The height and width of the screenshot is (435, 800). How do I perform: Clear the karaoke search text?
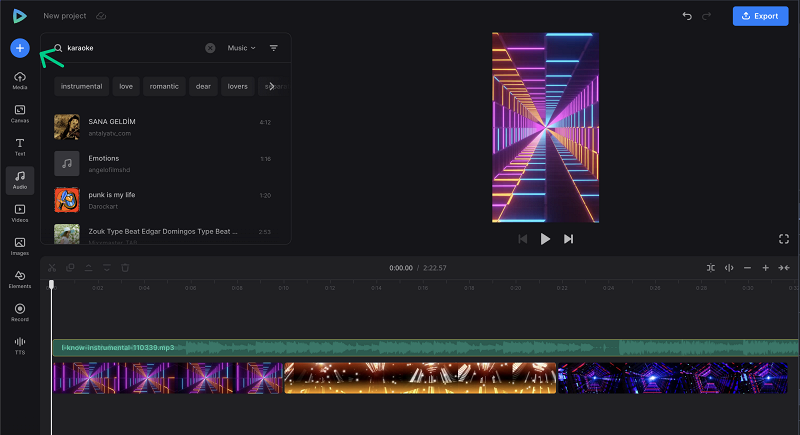(210, 48)
